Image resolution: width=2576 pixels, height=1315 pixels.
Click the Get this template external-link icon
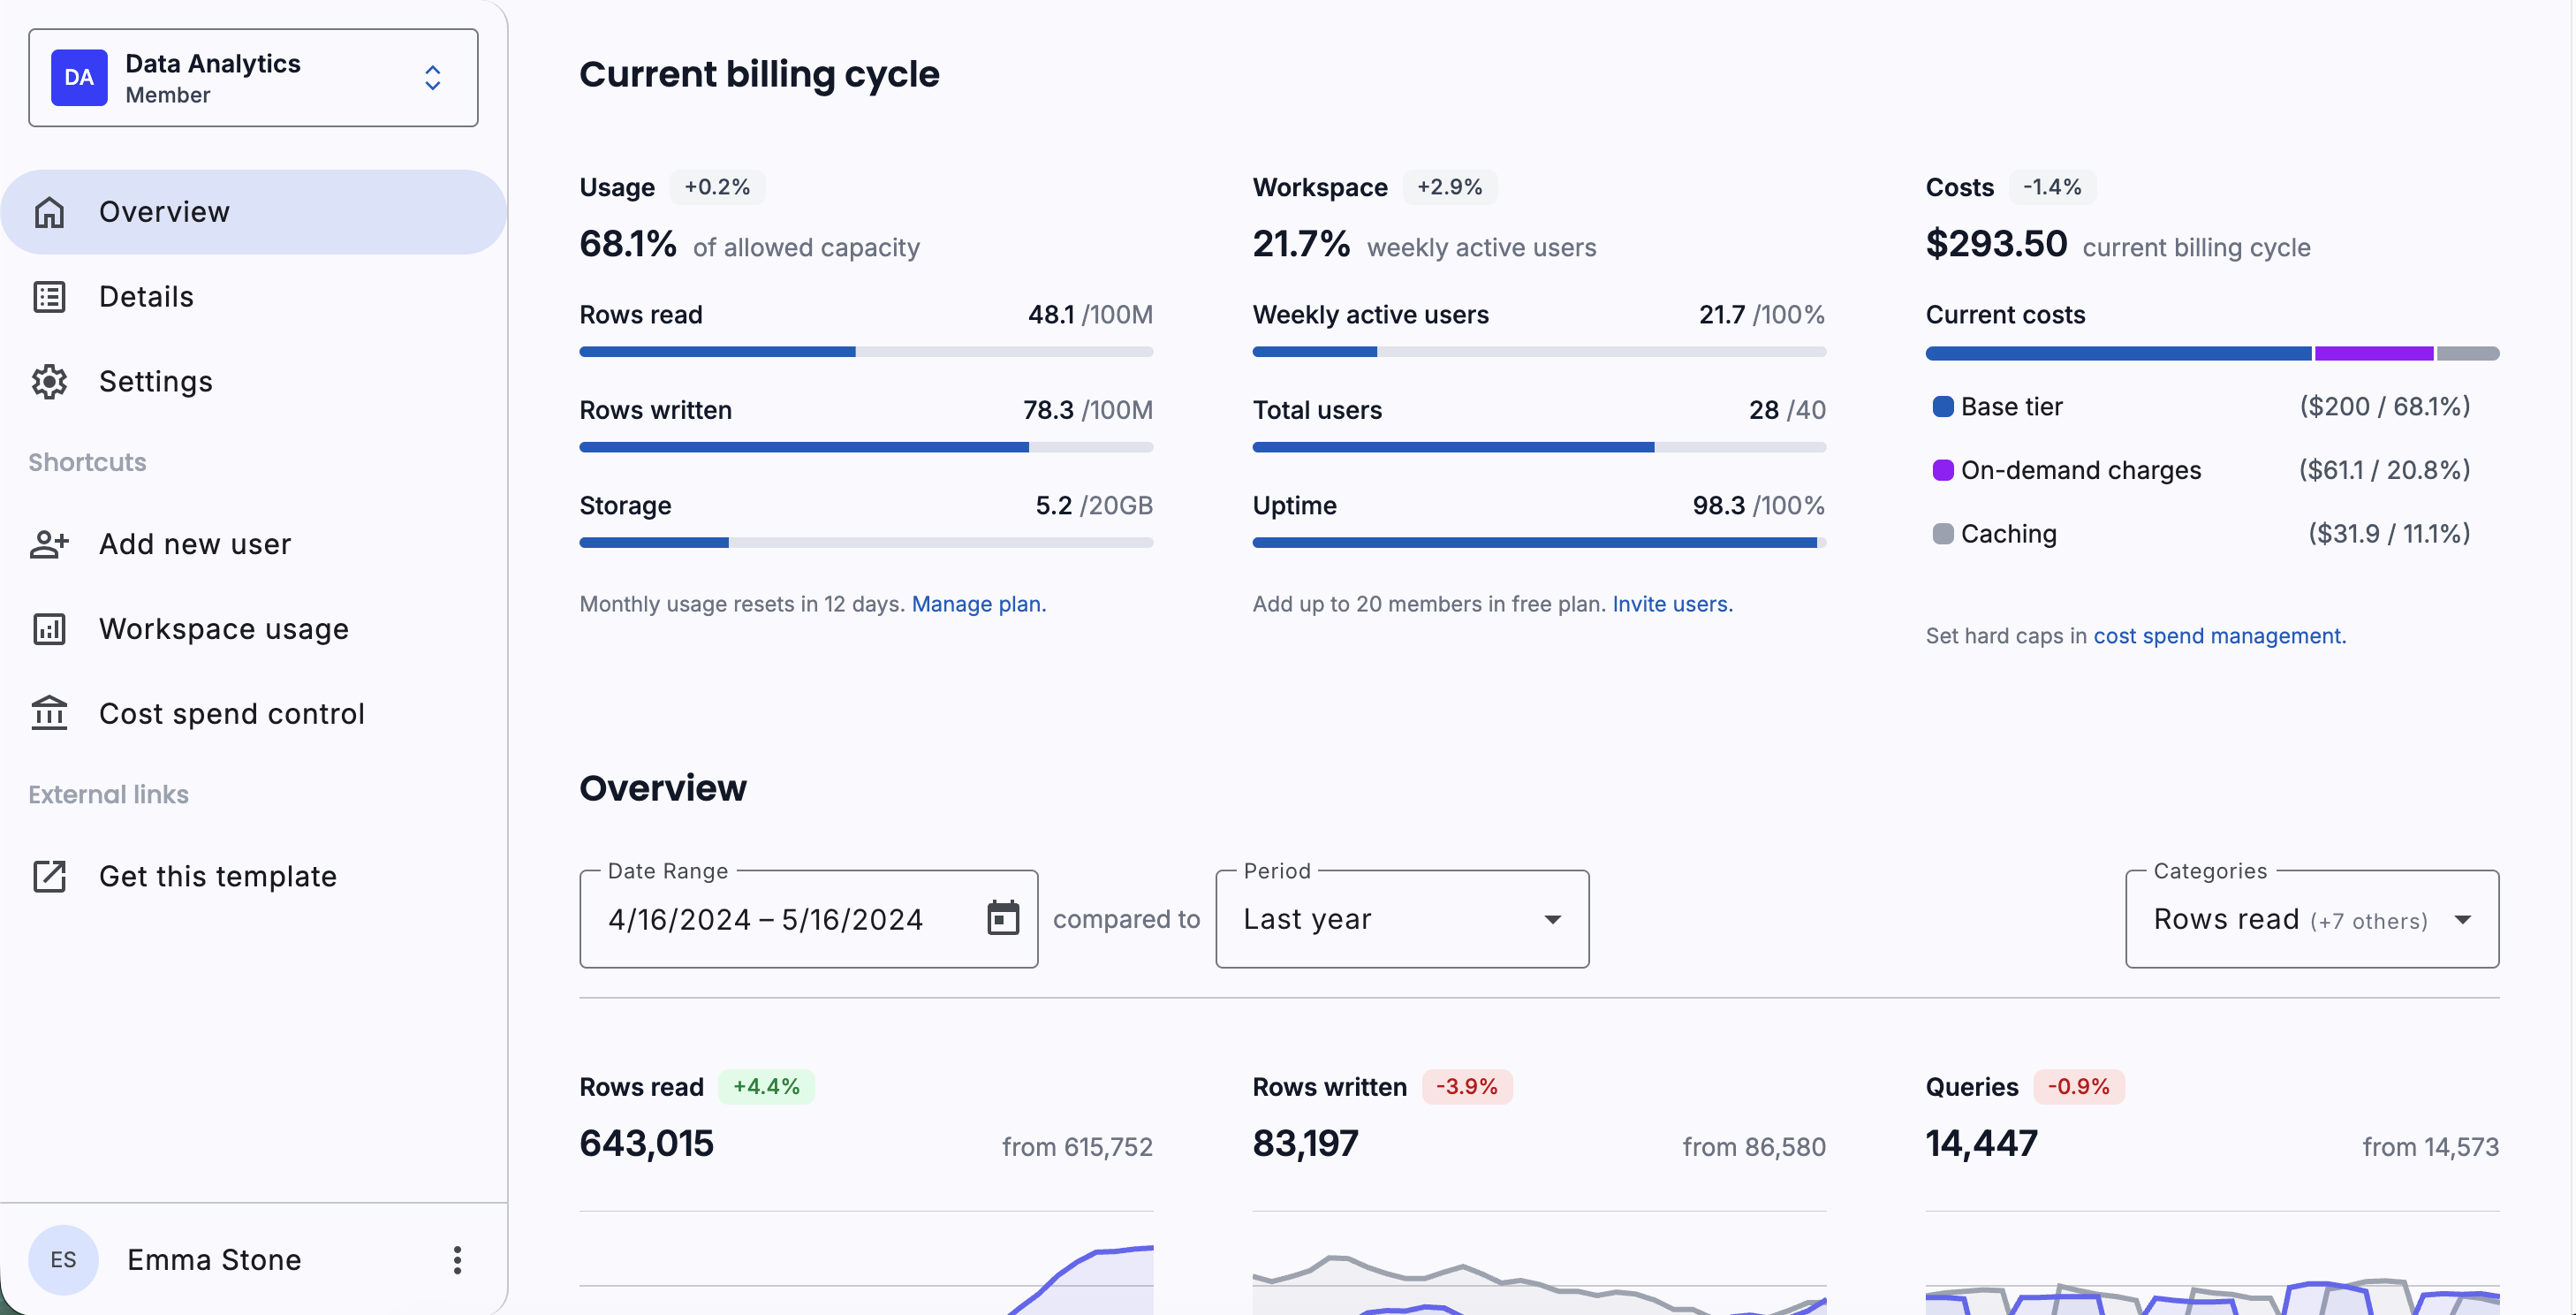point(49,876)
